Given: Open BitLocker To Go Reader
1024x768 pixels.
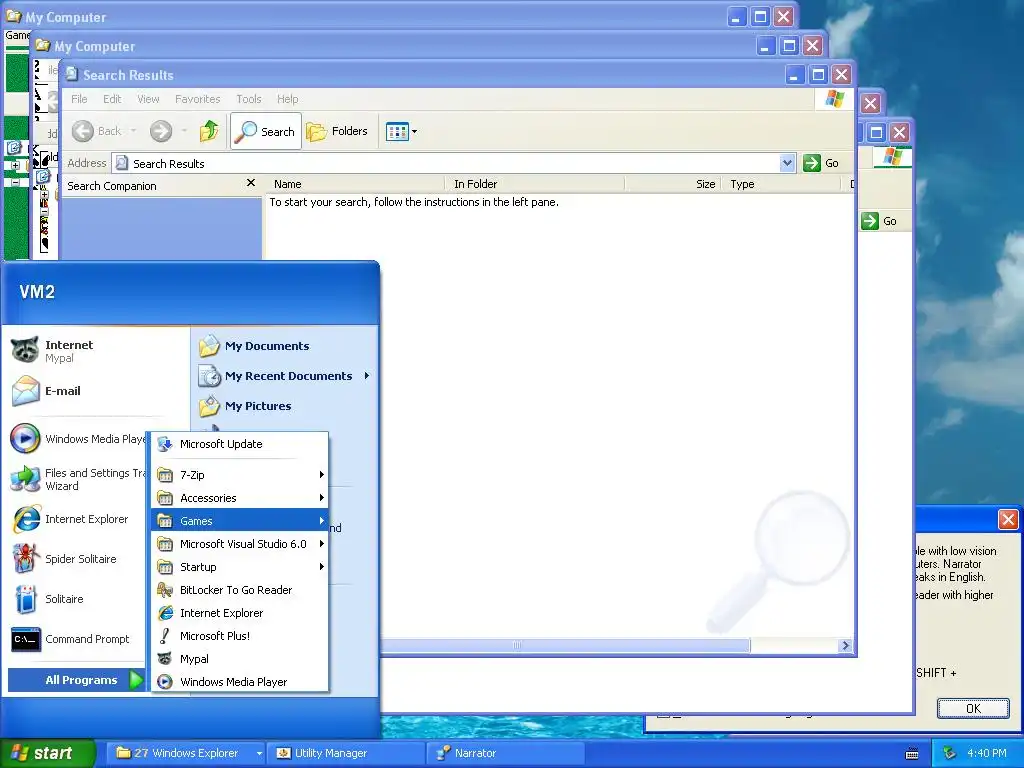Looking at the screenshot, I should [x=240, y=590].
